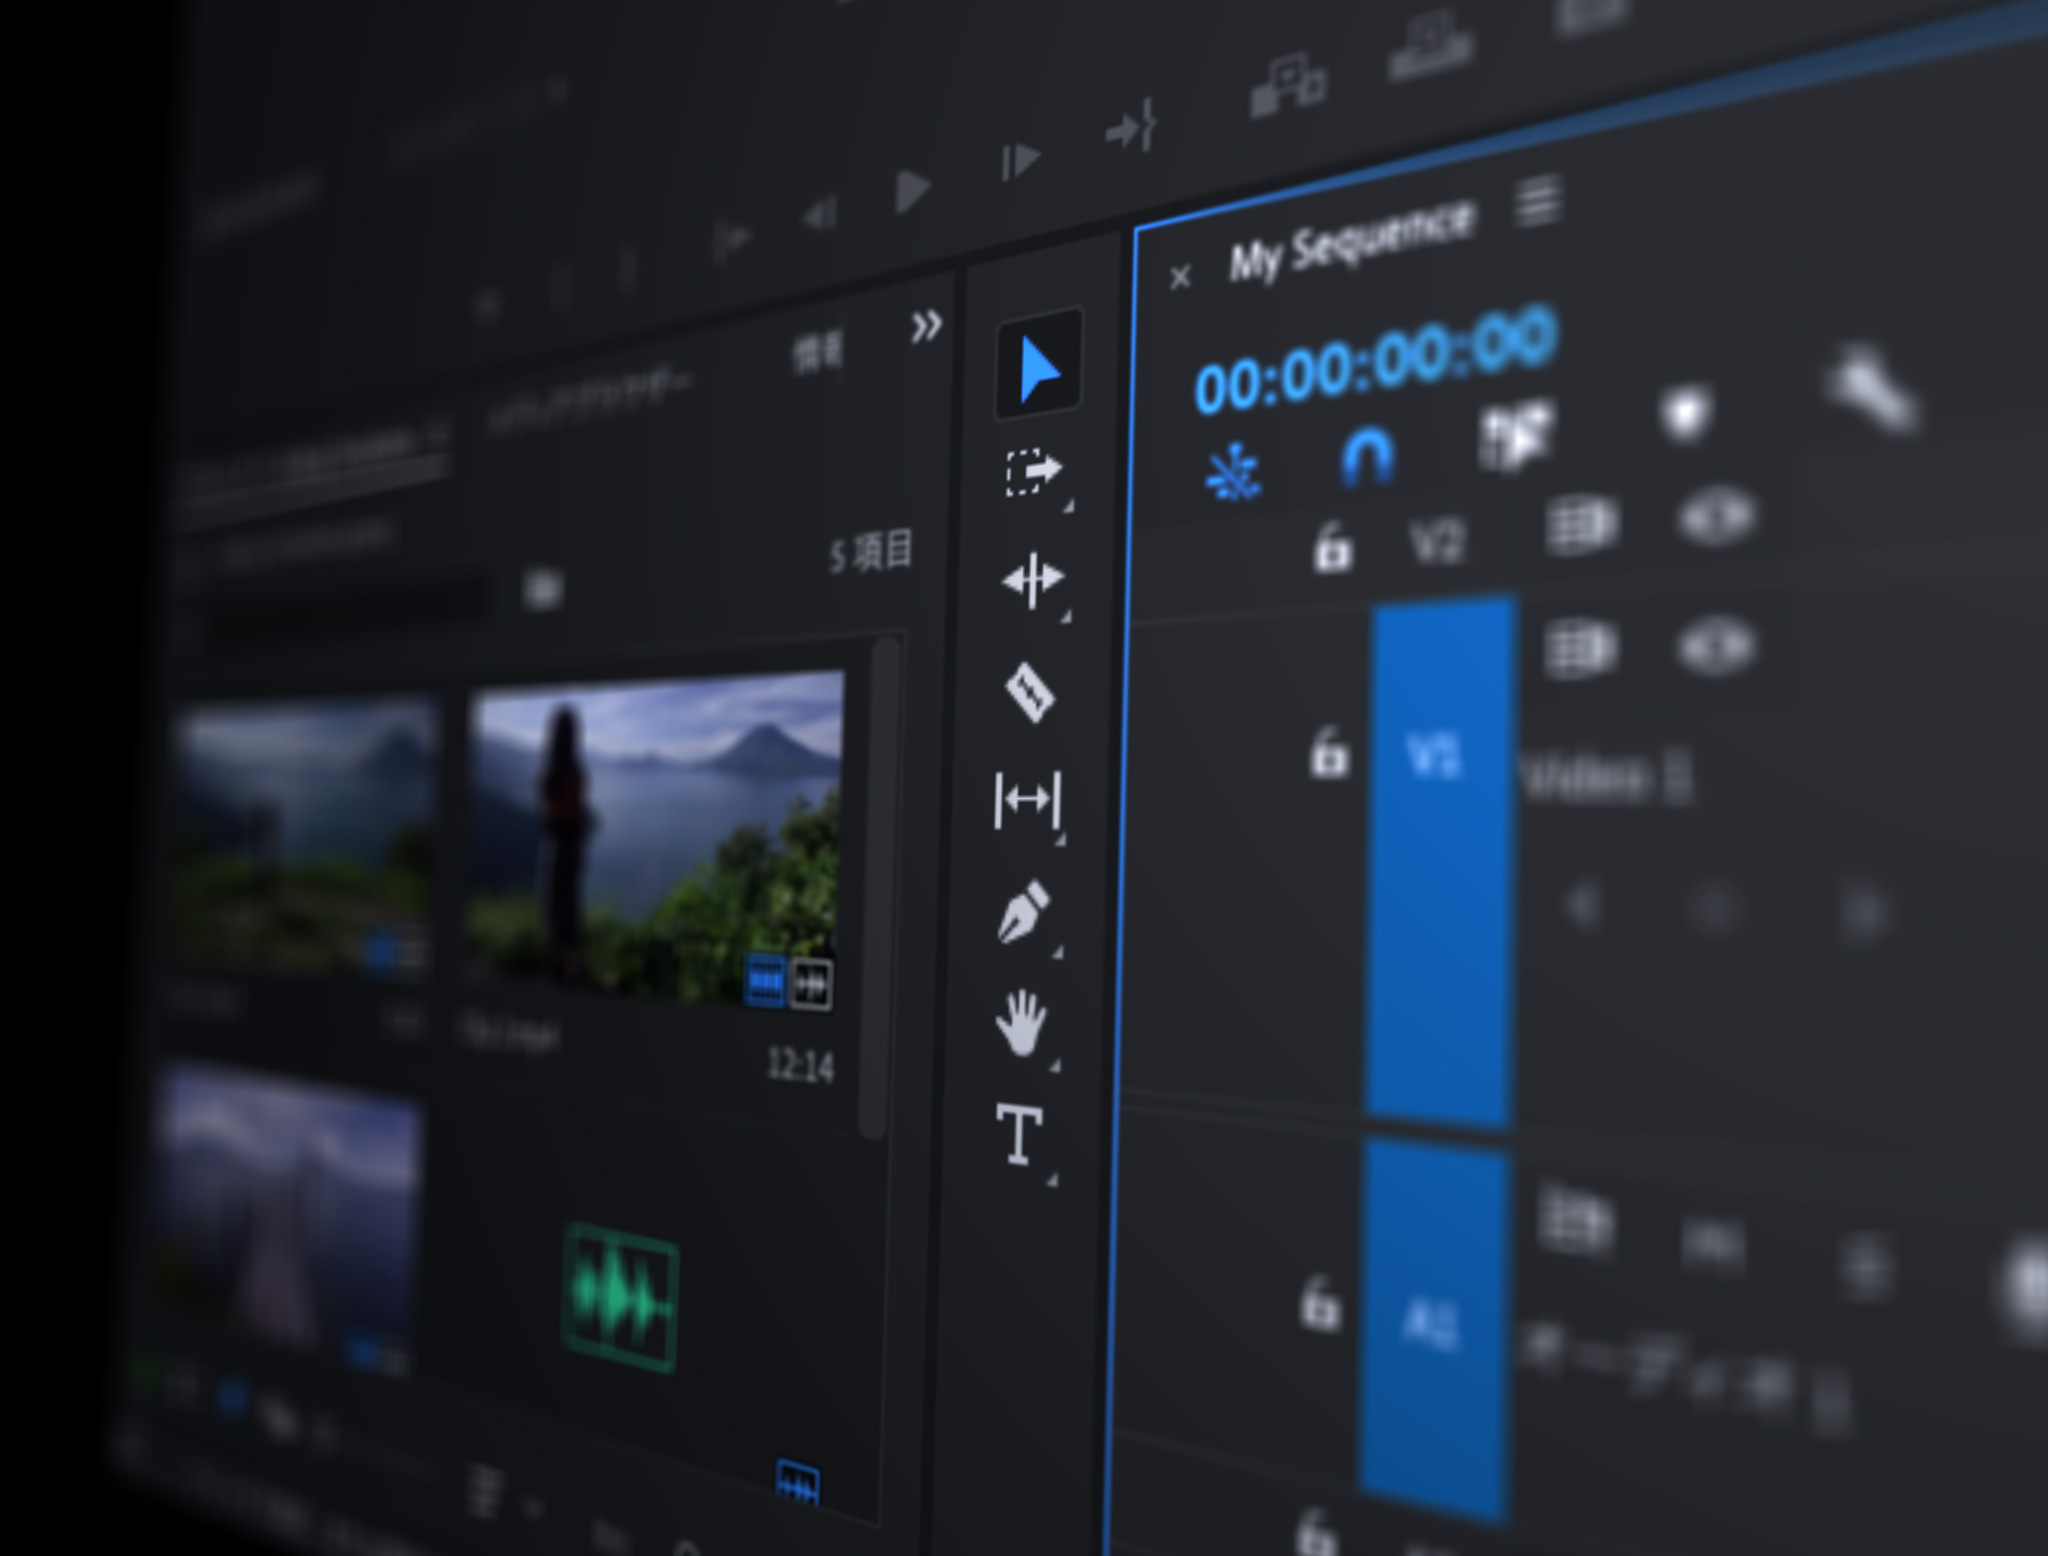The image size is (2048, 1556).
Task: Toggle the timeline Snap magnet
Action: 1366,458
